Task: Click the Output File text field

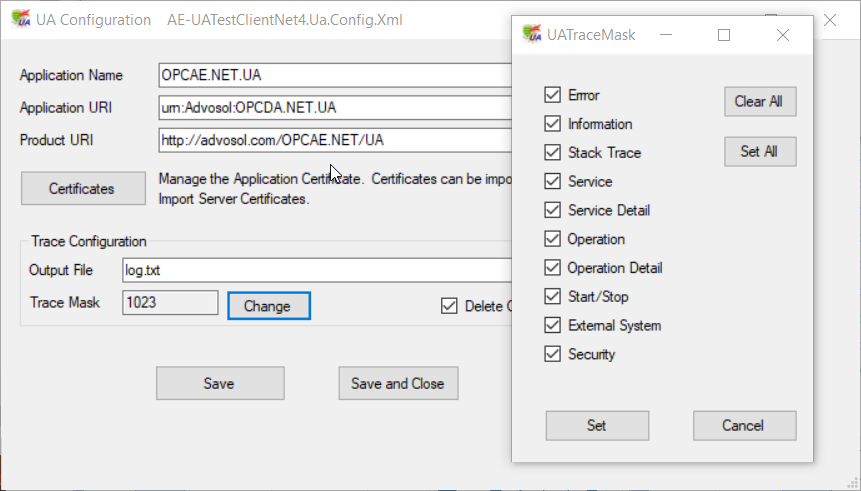Action: (x=315, y=270)
